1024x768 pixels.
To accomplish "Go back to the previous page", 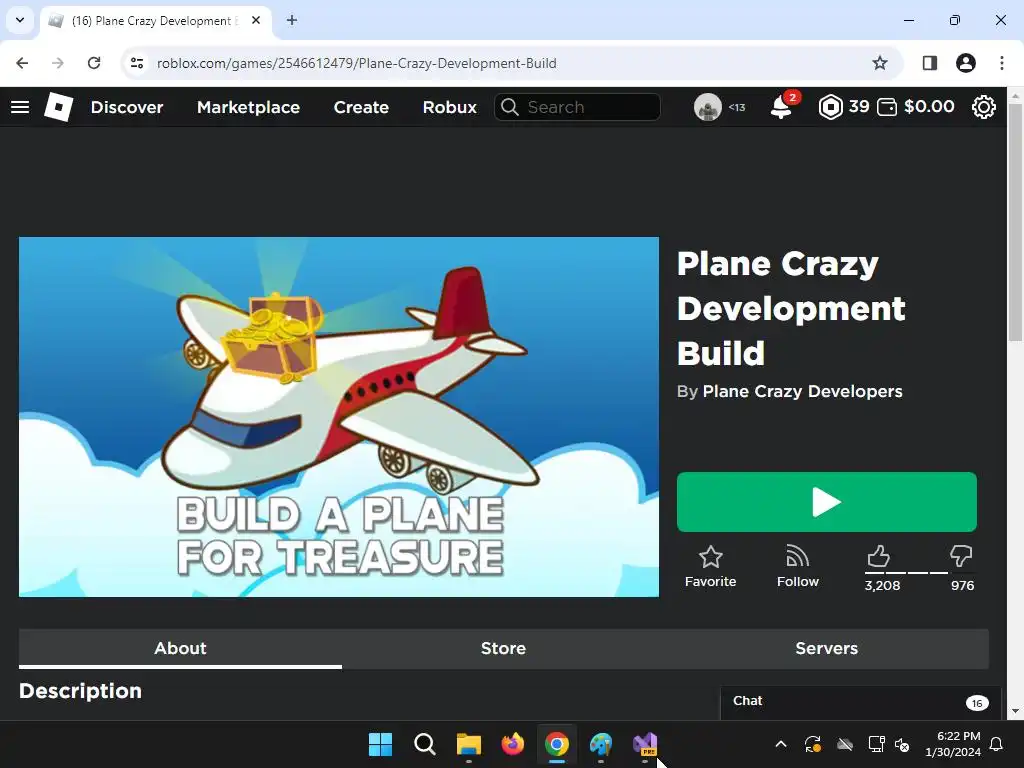I will 22,63.
